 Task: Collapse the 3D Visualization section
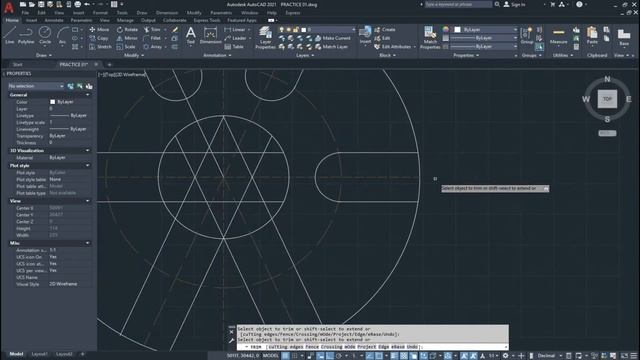click(87, 151)
